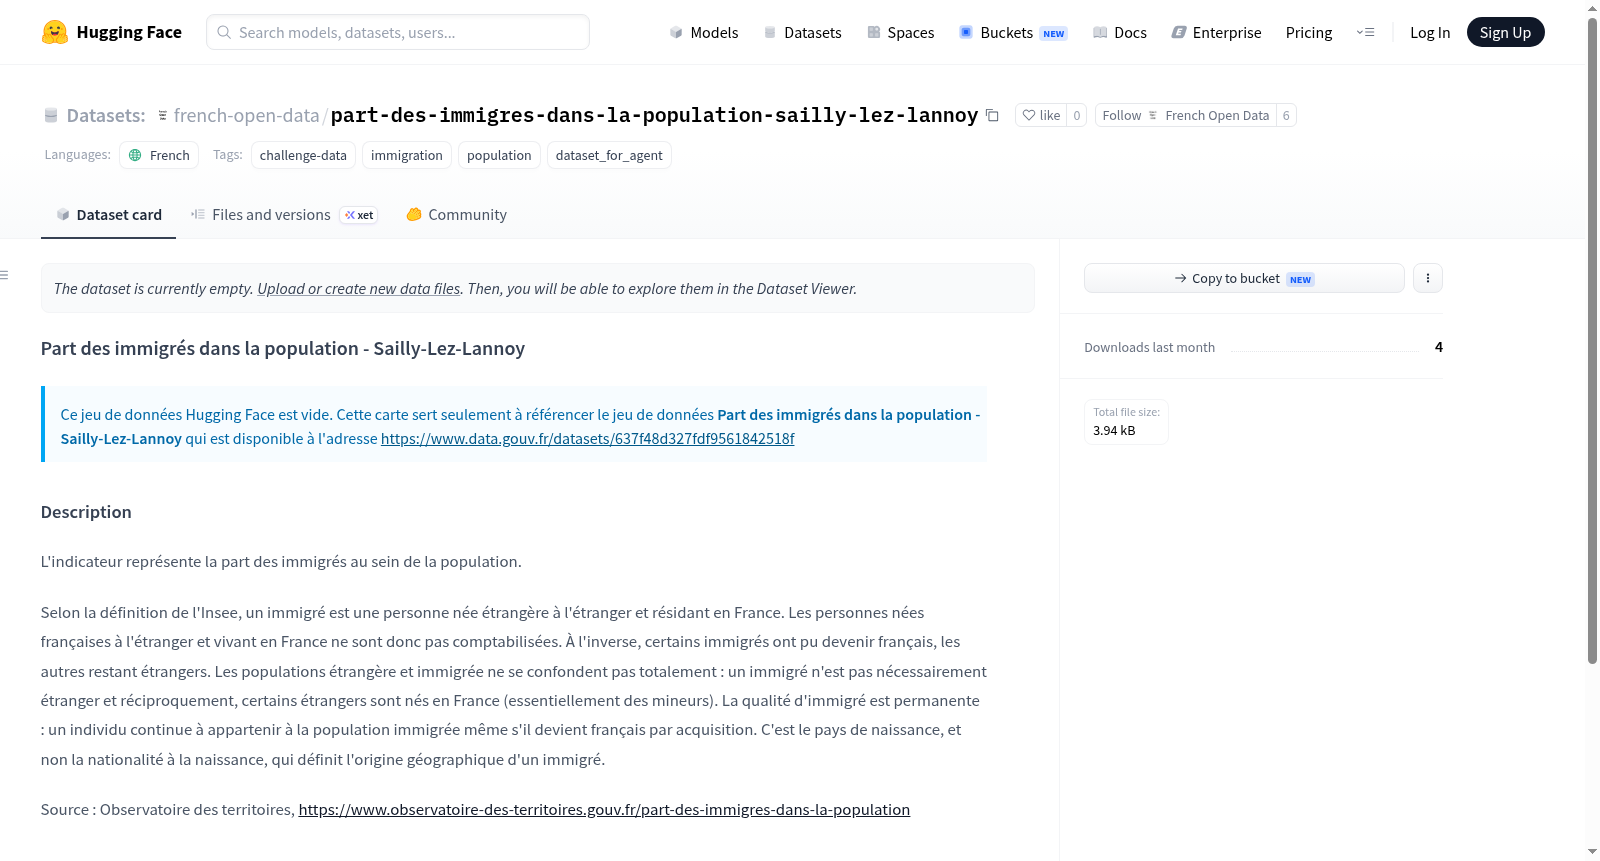Open the Datasets page in navbar
The width and height of the screenshot is (1600, 861).
803,33
